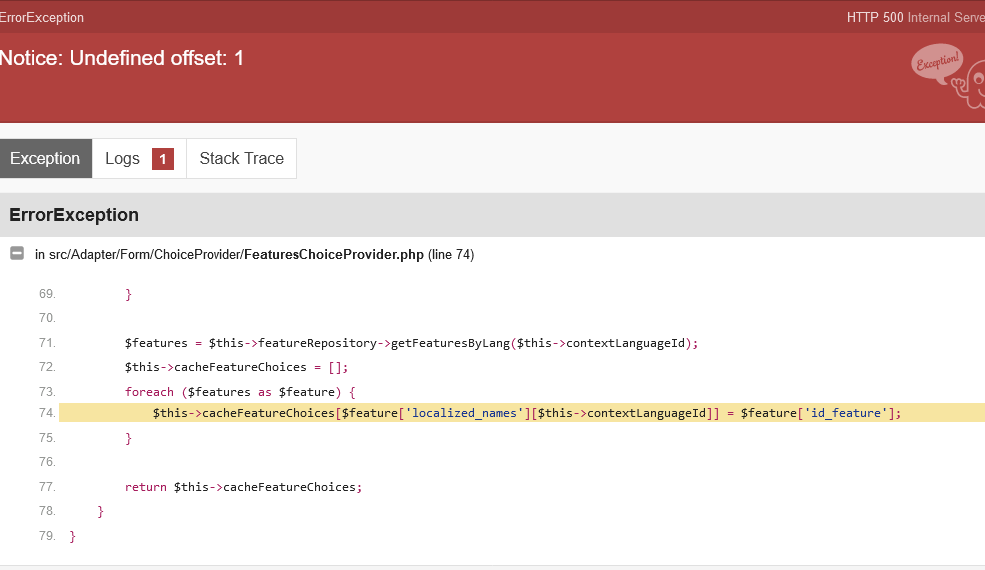The height and width of the screenshot is (570, 985).
Task: Click the Symfony ghost mascot icon
Action: tap(972, 85)
